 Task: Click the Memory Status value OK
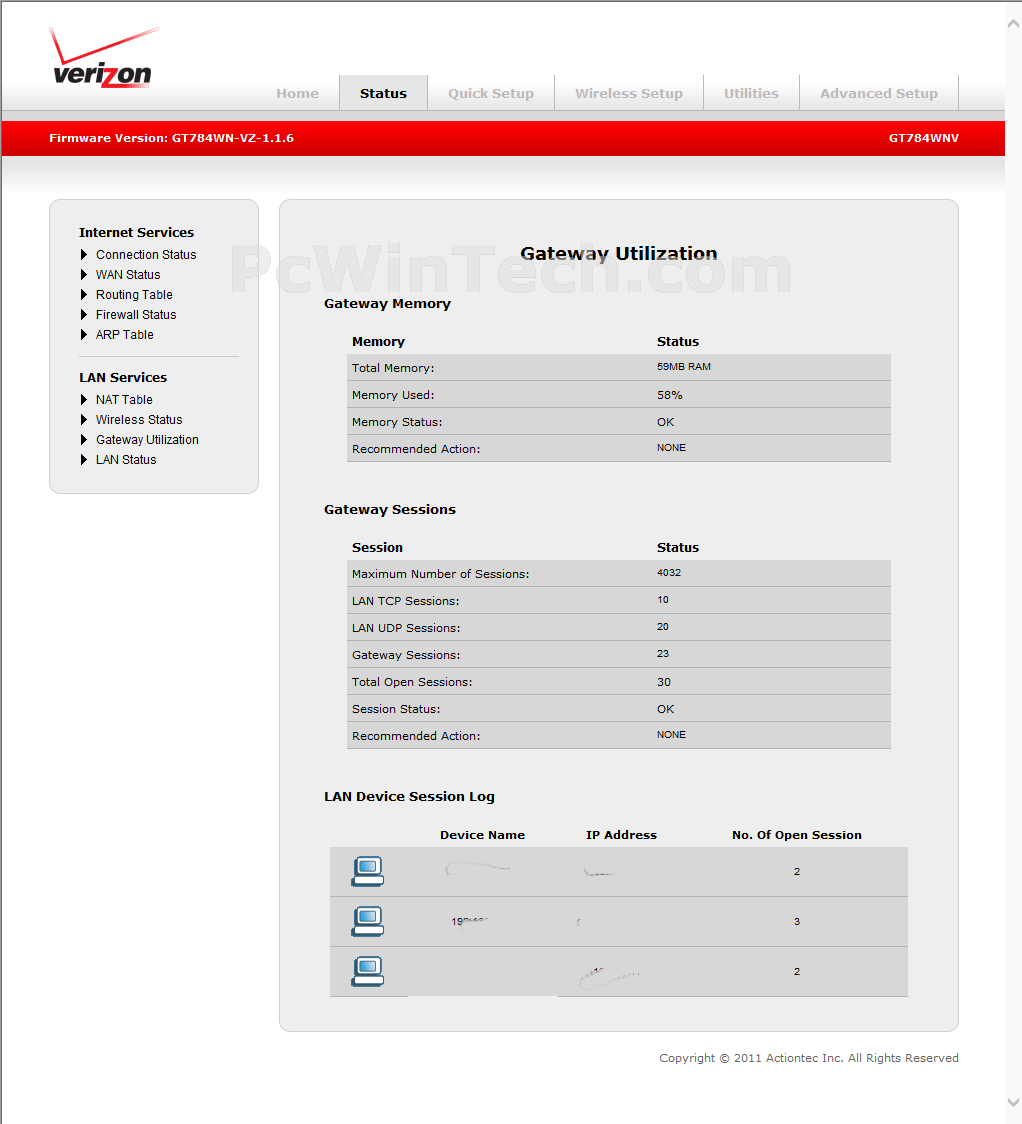click(666, 422)
